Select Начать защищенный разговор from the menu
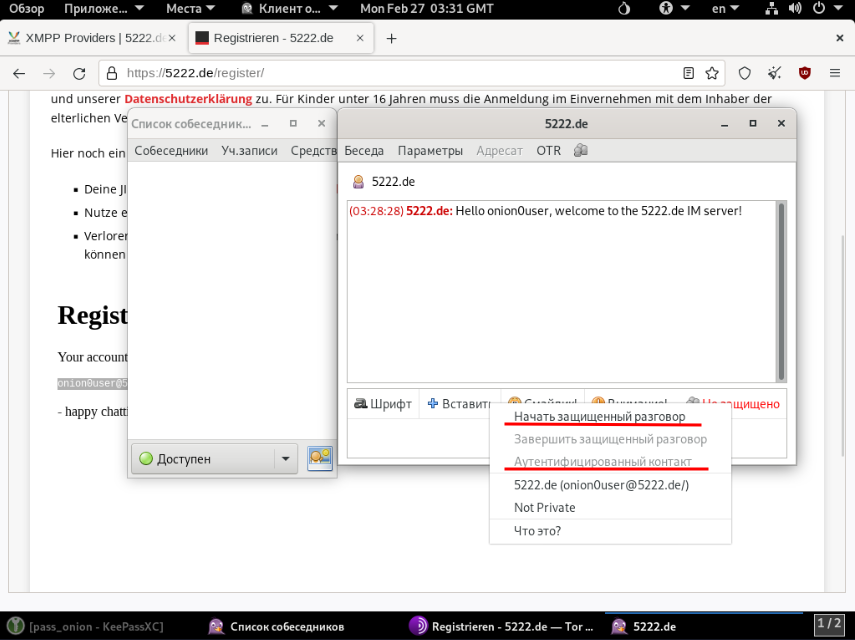Image resolution: width=855 pixels, height=640 pixels. [599, 416]
